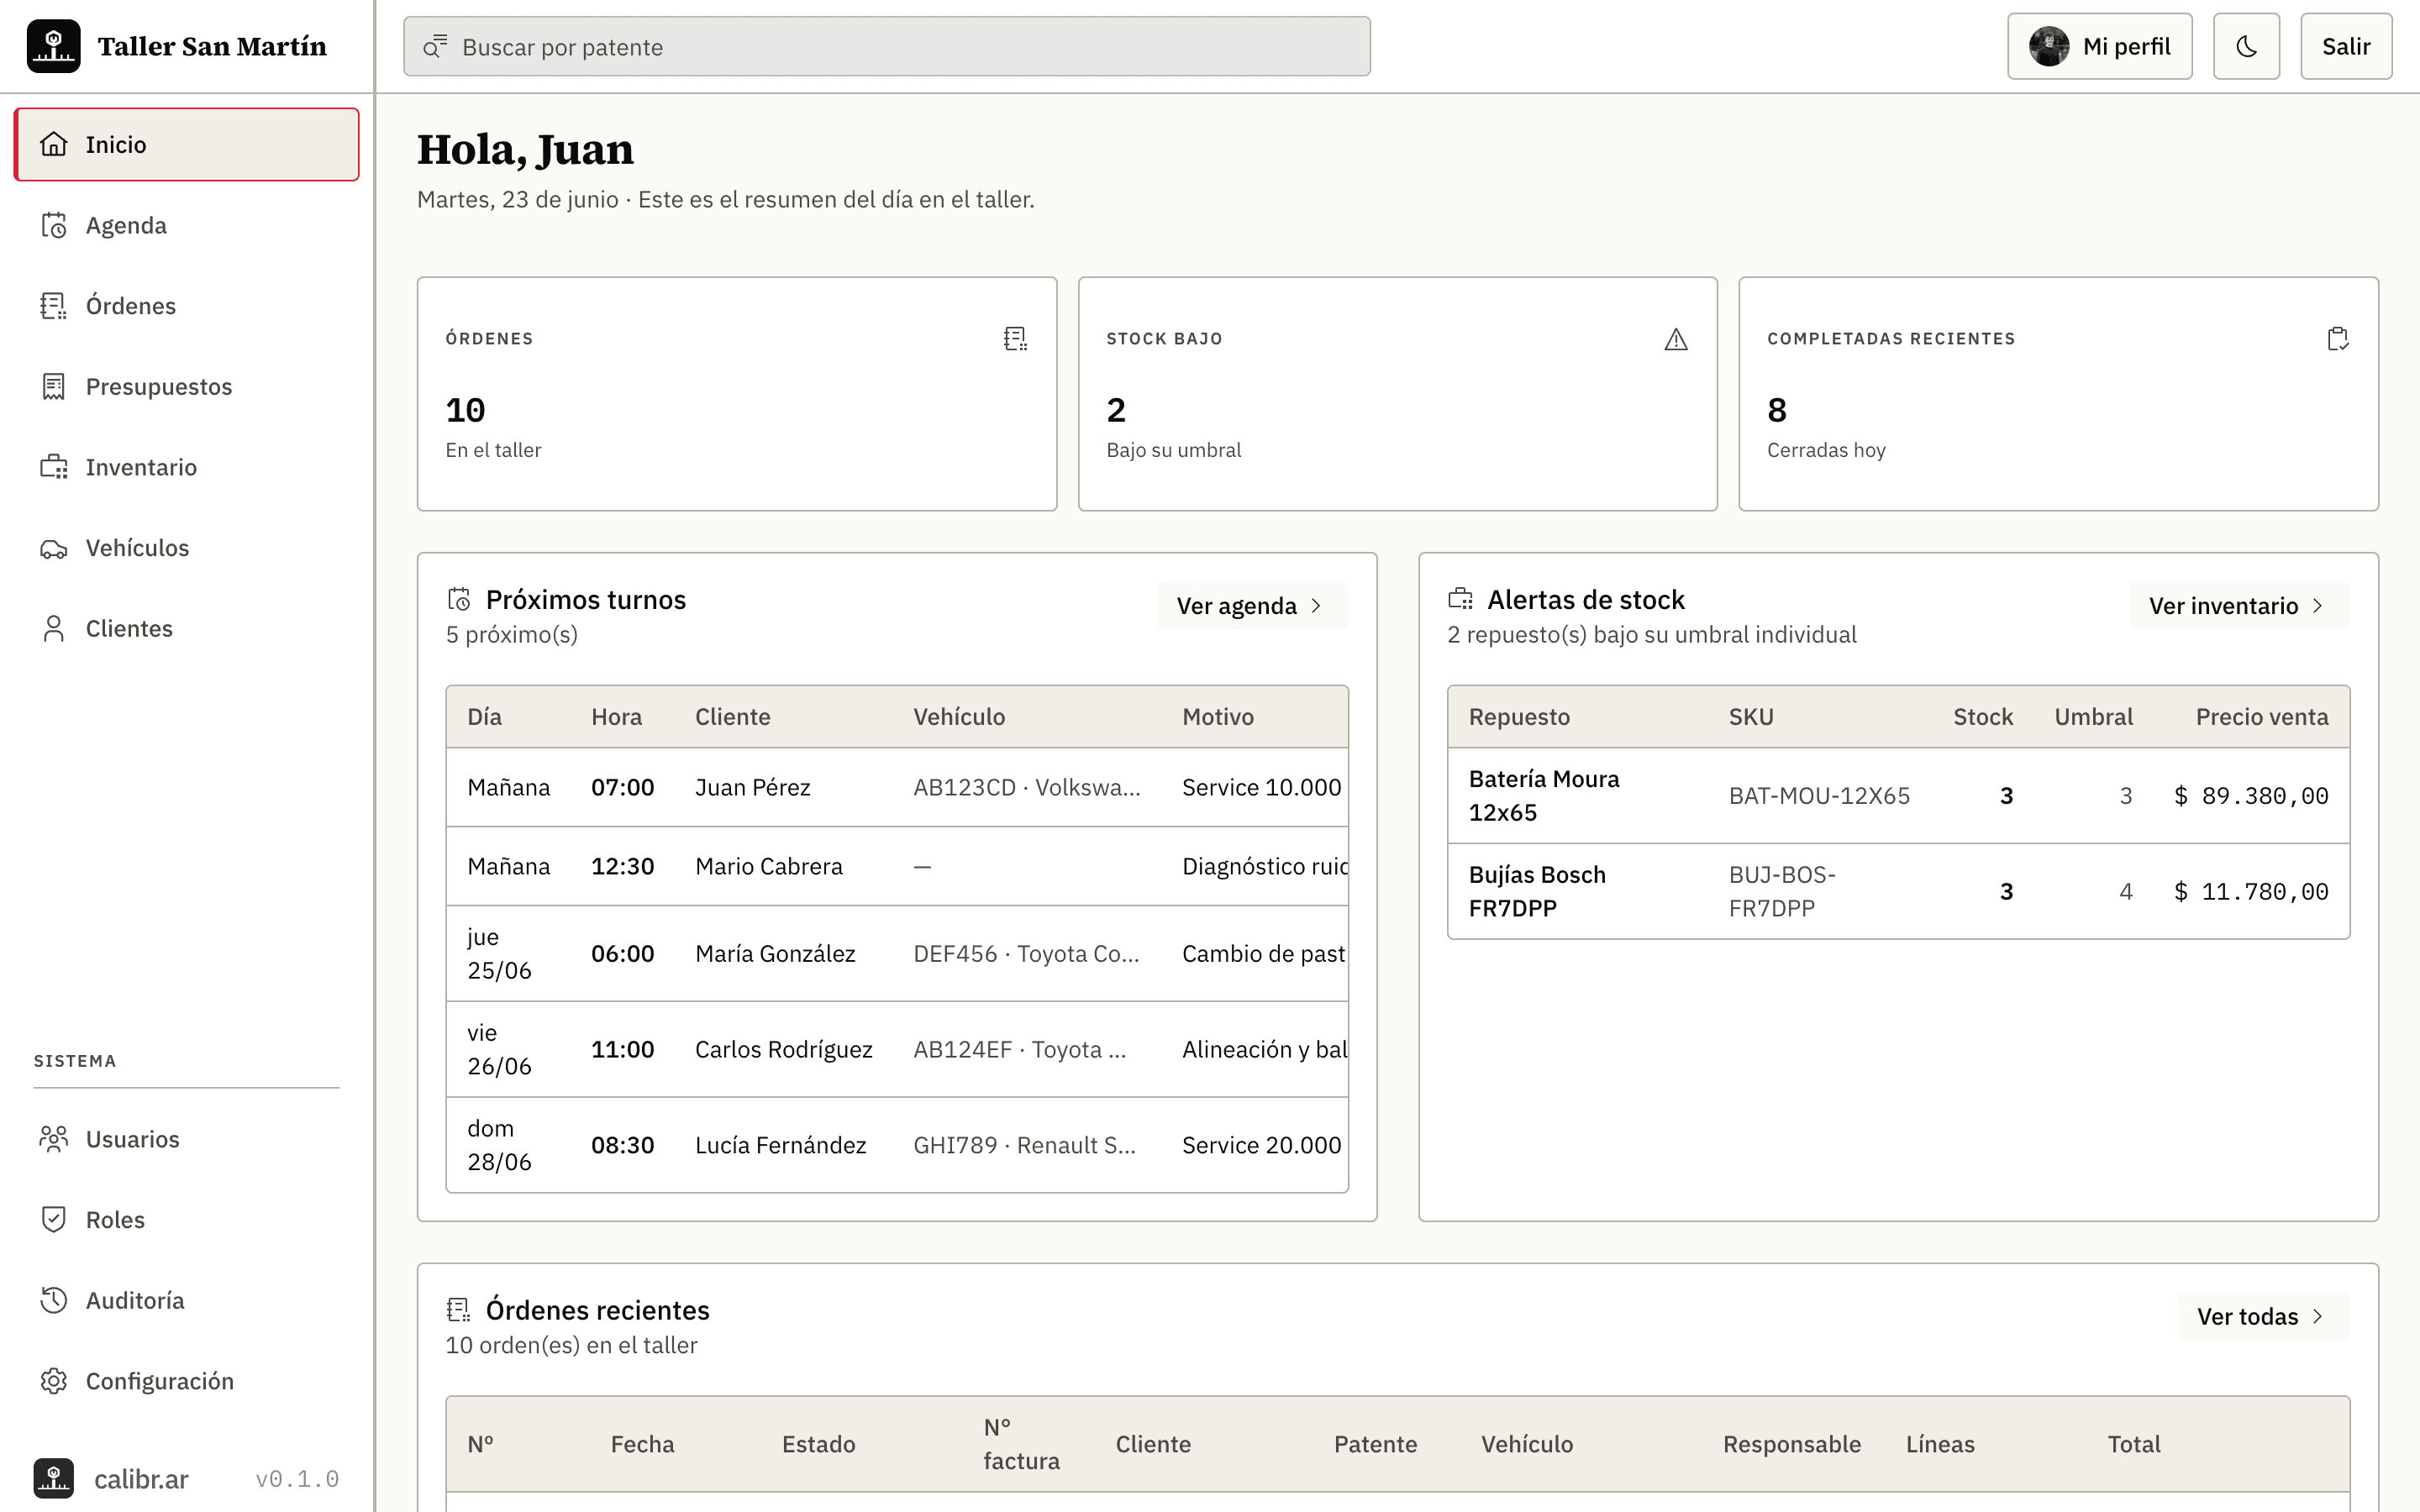Click the SKU BAT-MOU-12X65 cell
2420x1512 pixels.
(1819, 796)
